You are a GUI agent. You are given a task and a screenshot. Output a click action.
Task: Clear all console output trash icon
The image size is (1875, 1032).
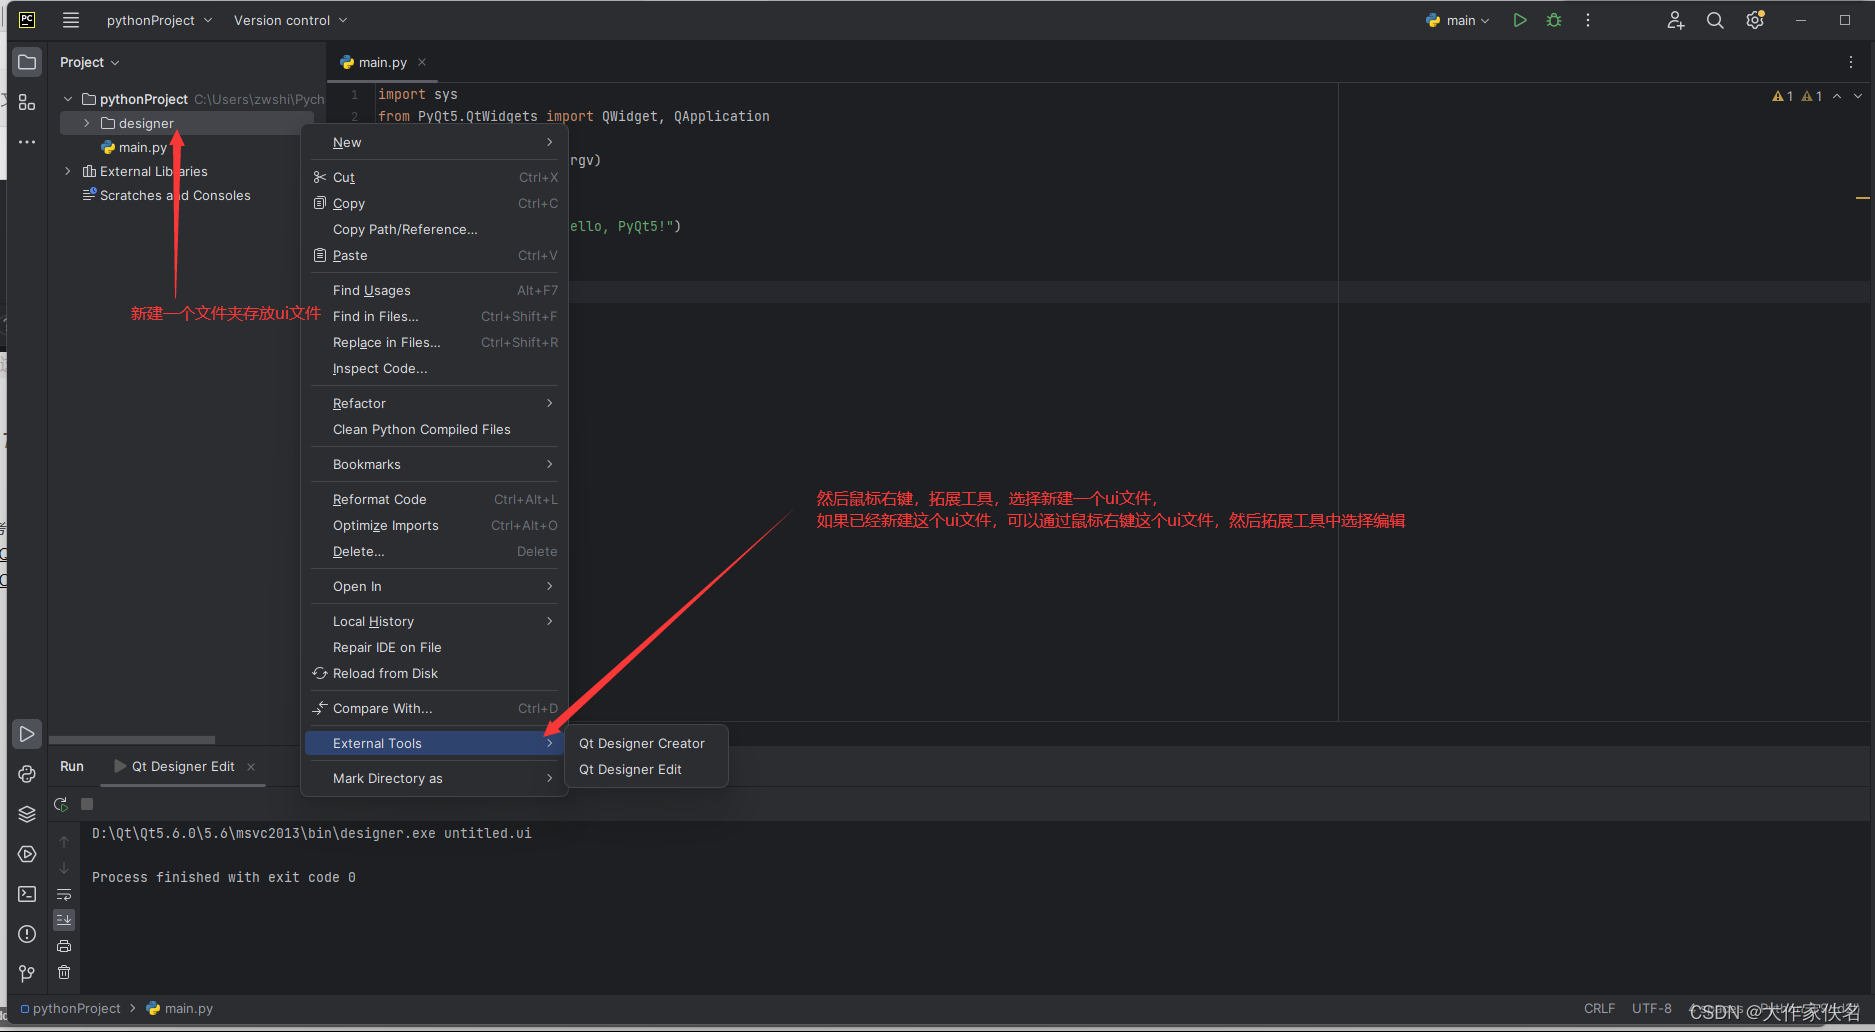click(x=64, y=972)
